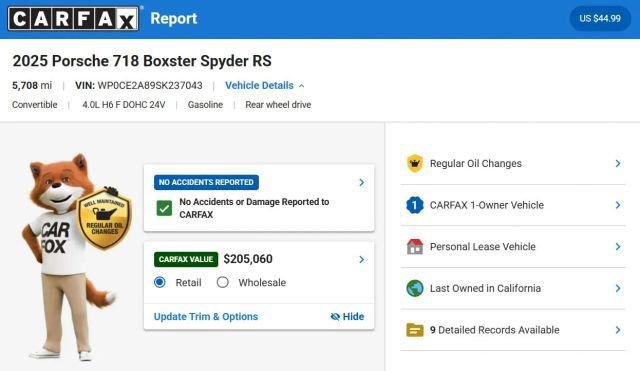Expand the CARFAX Value chevron

(x=362, y=259)
